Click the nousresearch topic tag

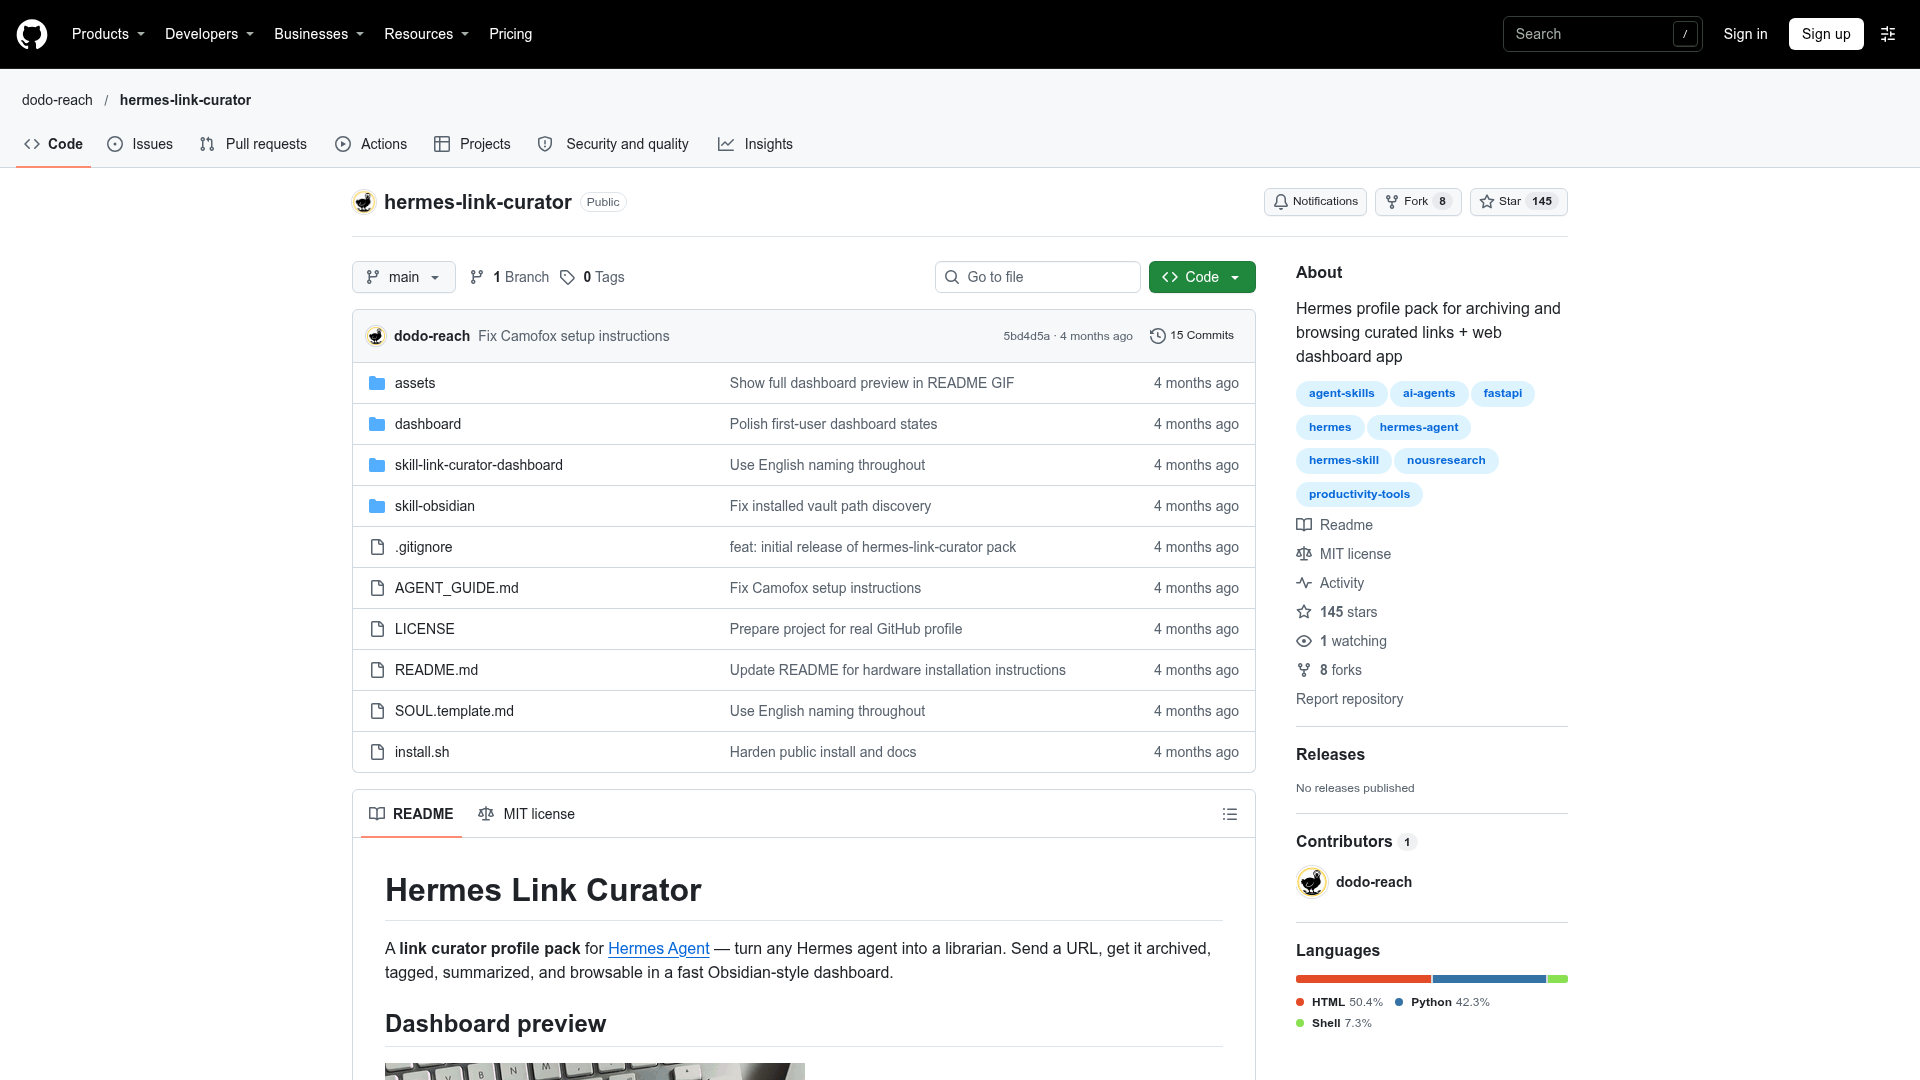click(x=1446, y=461)
